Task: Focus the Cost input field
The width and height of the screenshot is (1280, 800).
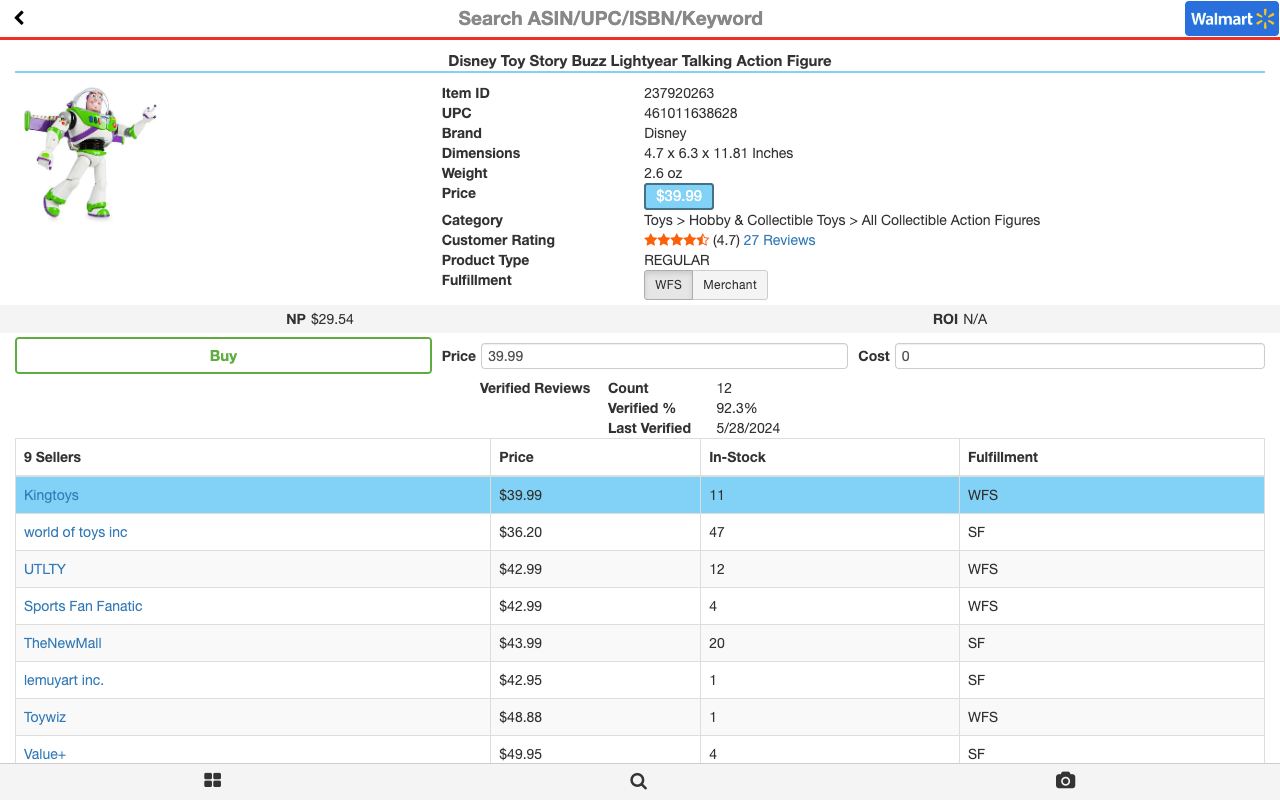Action: tap(1079, 356)
